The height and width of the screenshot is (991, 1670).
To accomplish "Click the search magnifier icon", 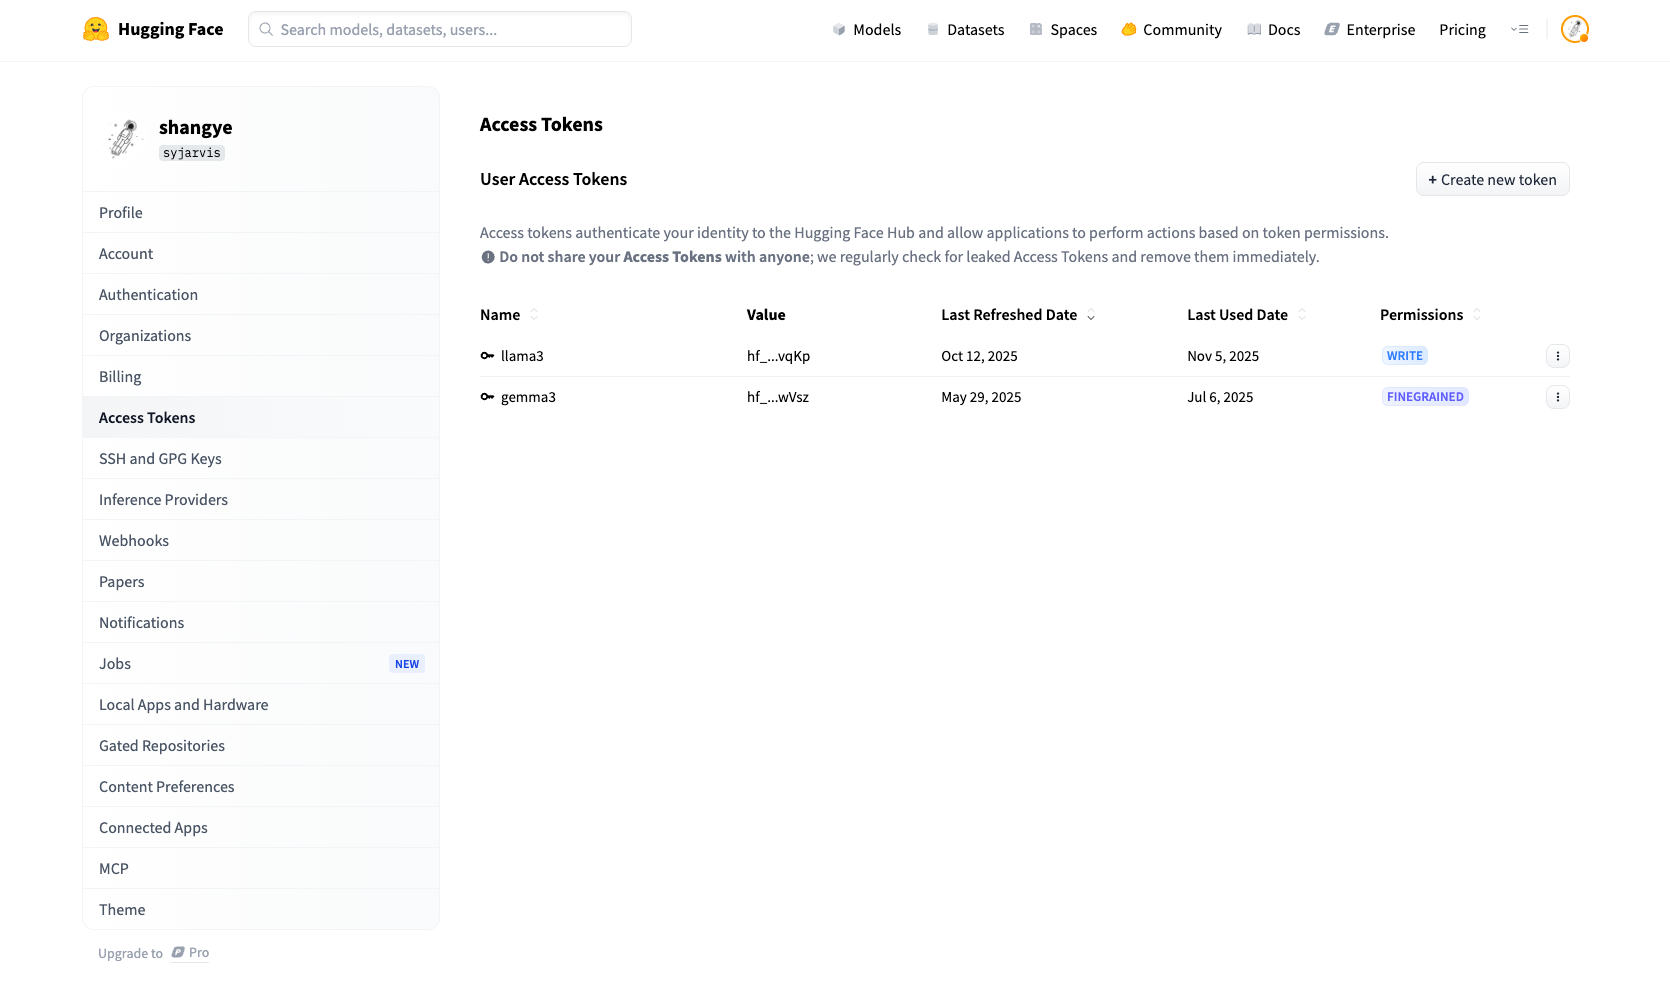I will [266, 29].
